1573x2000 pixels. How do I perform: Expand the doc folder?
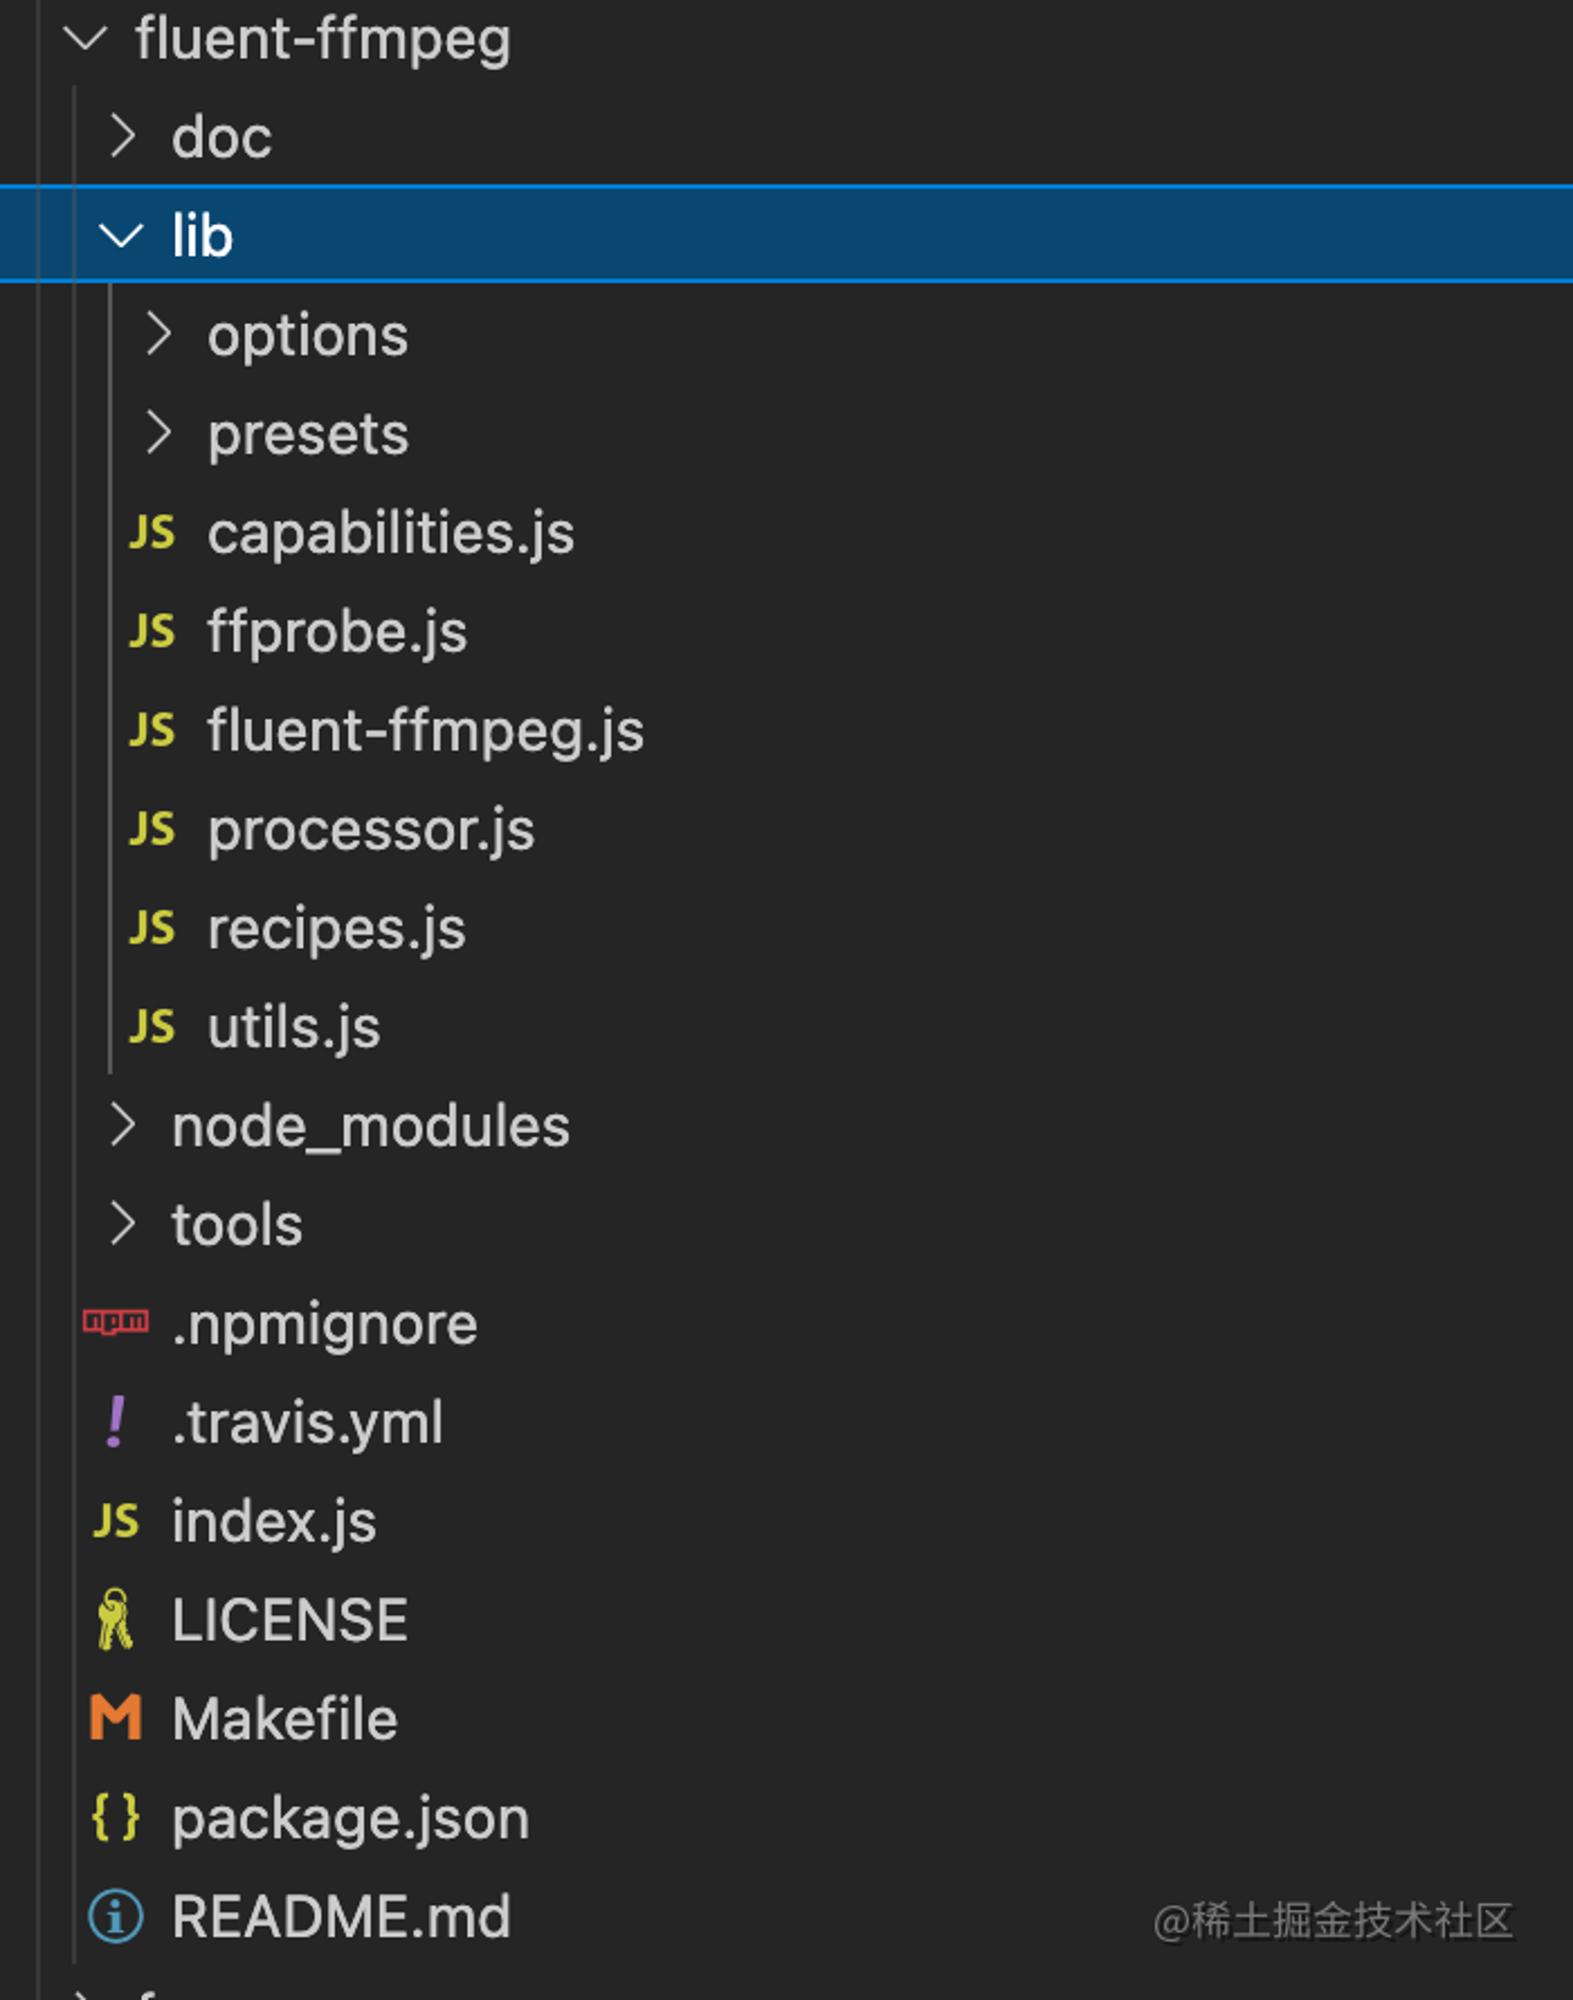point(122,136)
